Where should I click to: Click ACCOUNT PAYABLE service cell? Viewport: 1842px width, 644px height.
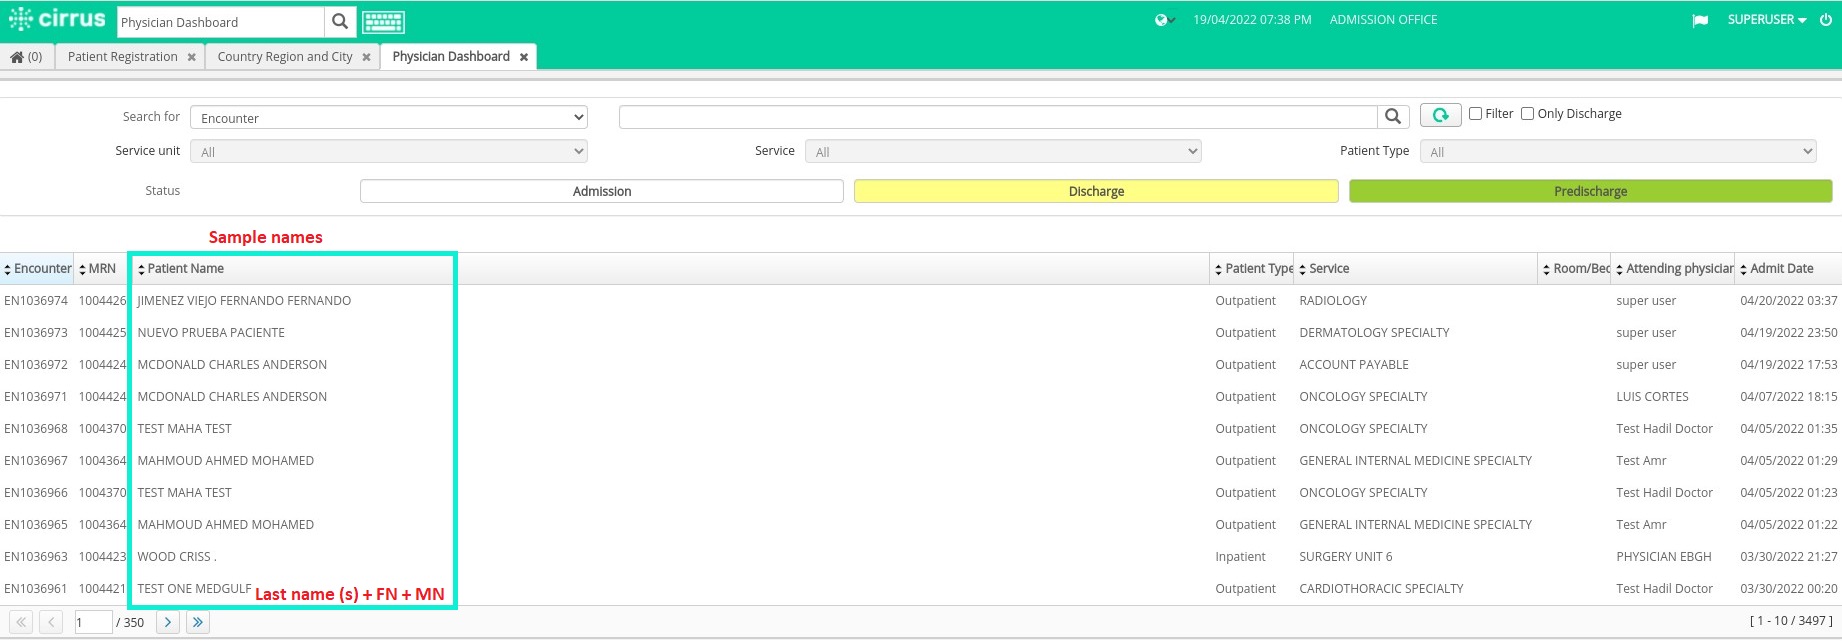point(1354,365)
